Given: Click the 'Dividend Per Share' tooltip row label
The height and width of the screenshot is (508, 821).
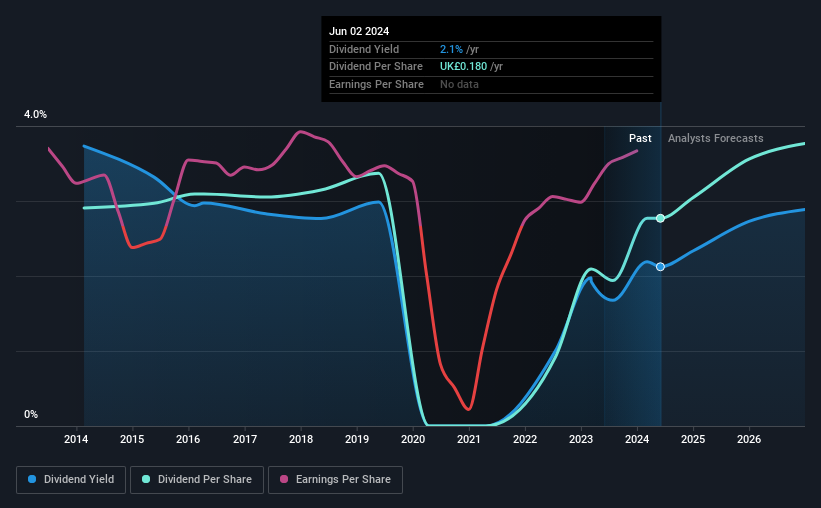Looking at the screenshot, I should point(375,67).
